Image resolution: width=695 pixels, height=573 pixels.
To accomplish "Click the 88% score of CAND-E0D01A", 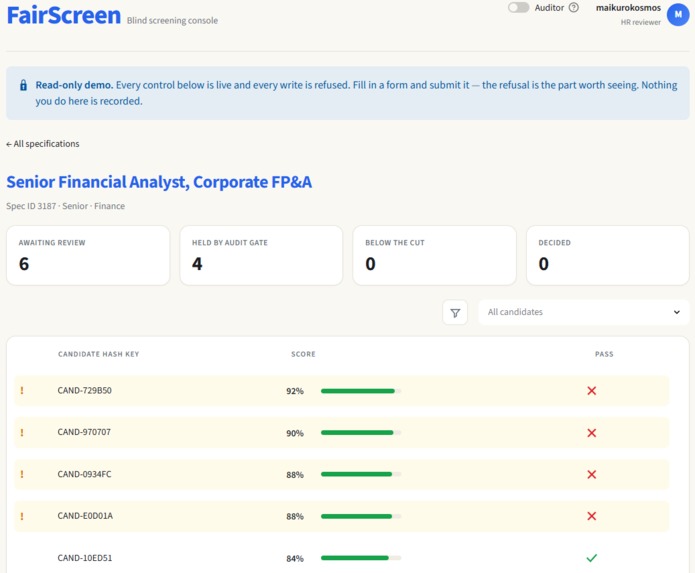I will point(295,516).
